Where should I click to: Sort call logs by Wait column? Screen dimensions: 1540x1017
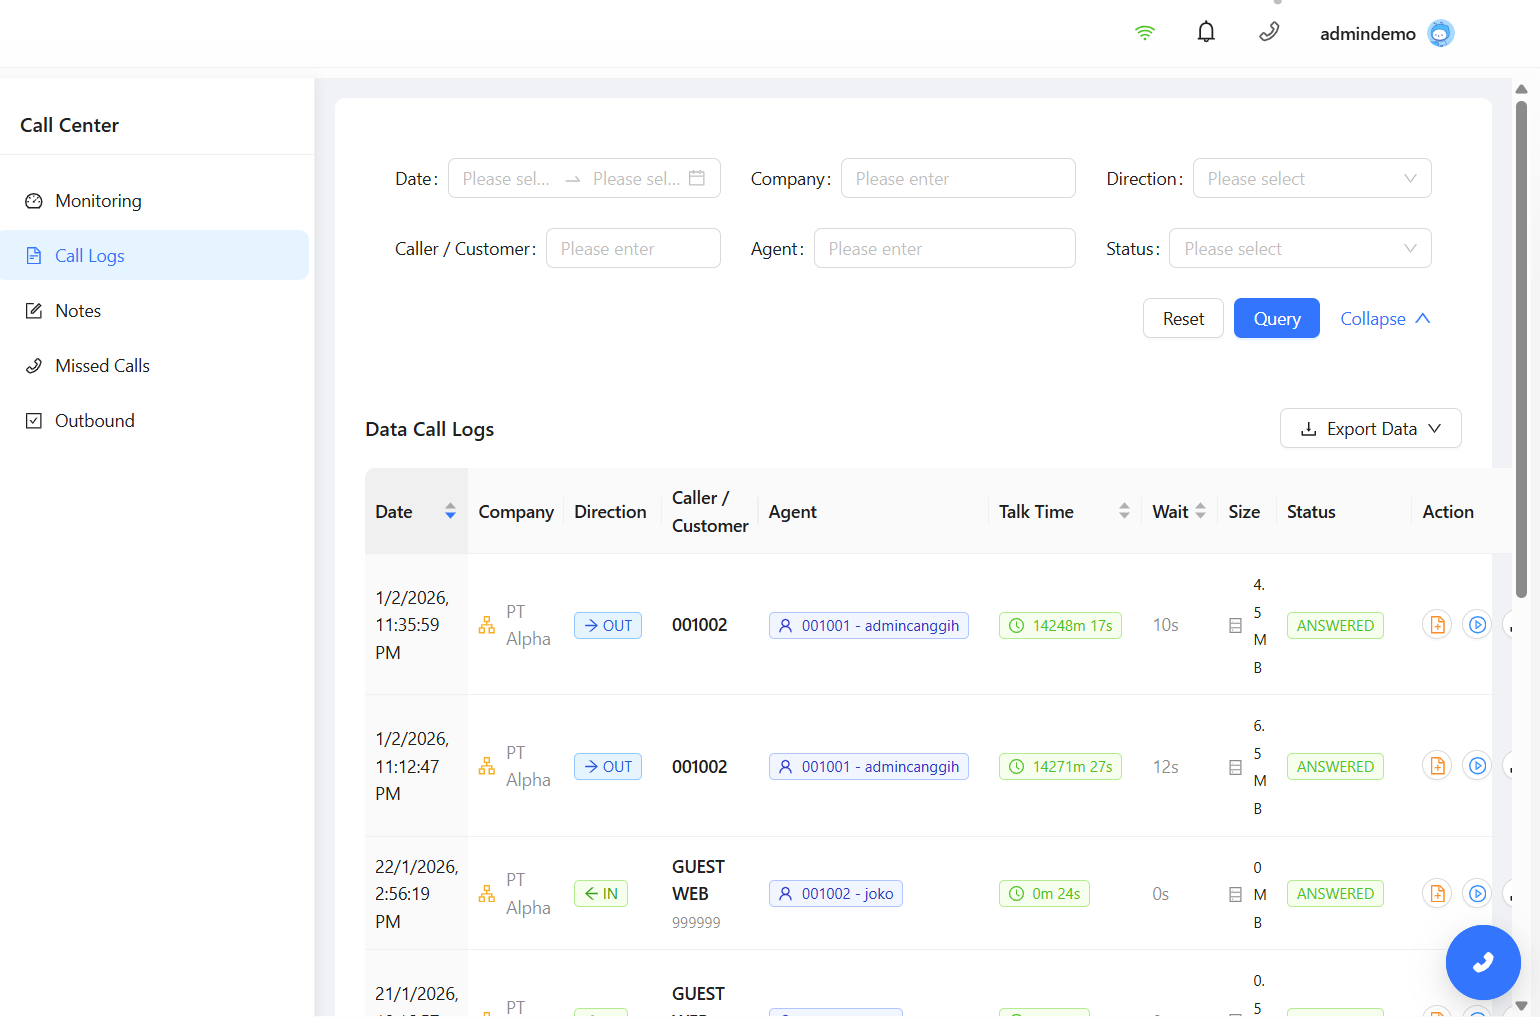1200,511
